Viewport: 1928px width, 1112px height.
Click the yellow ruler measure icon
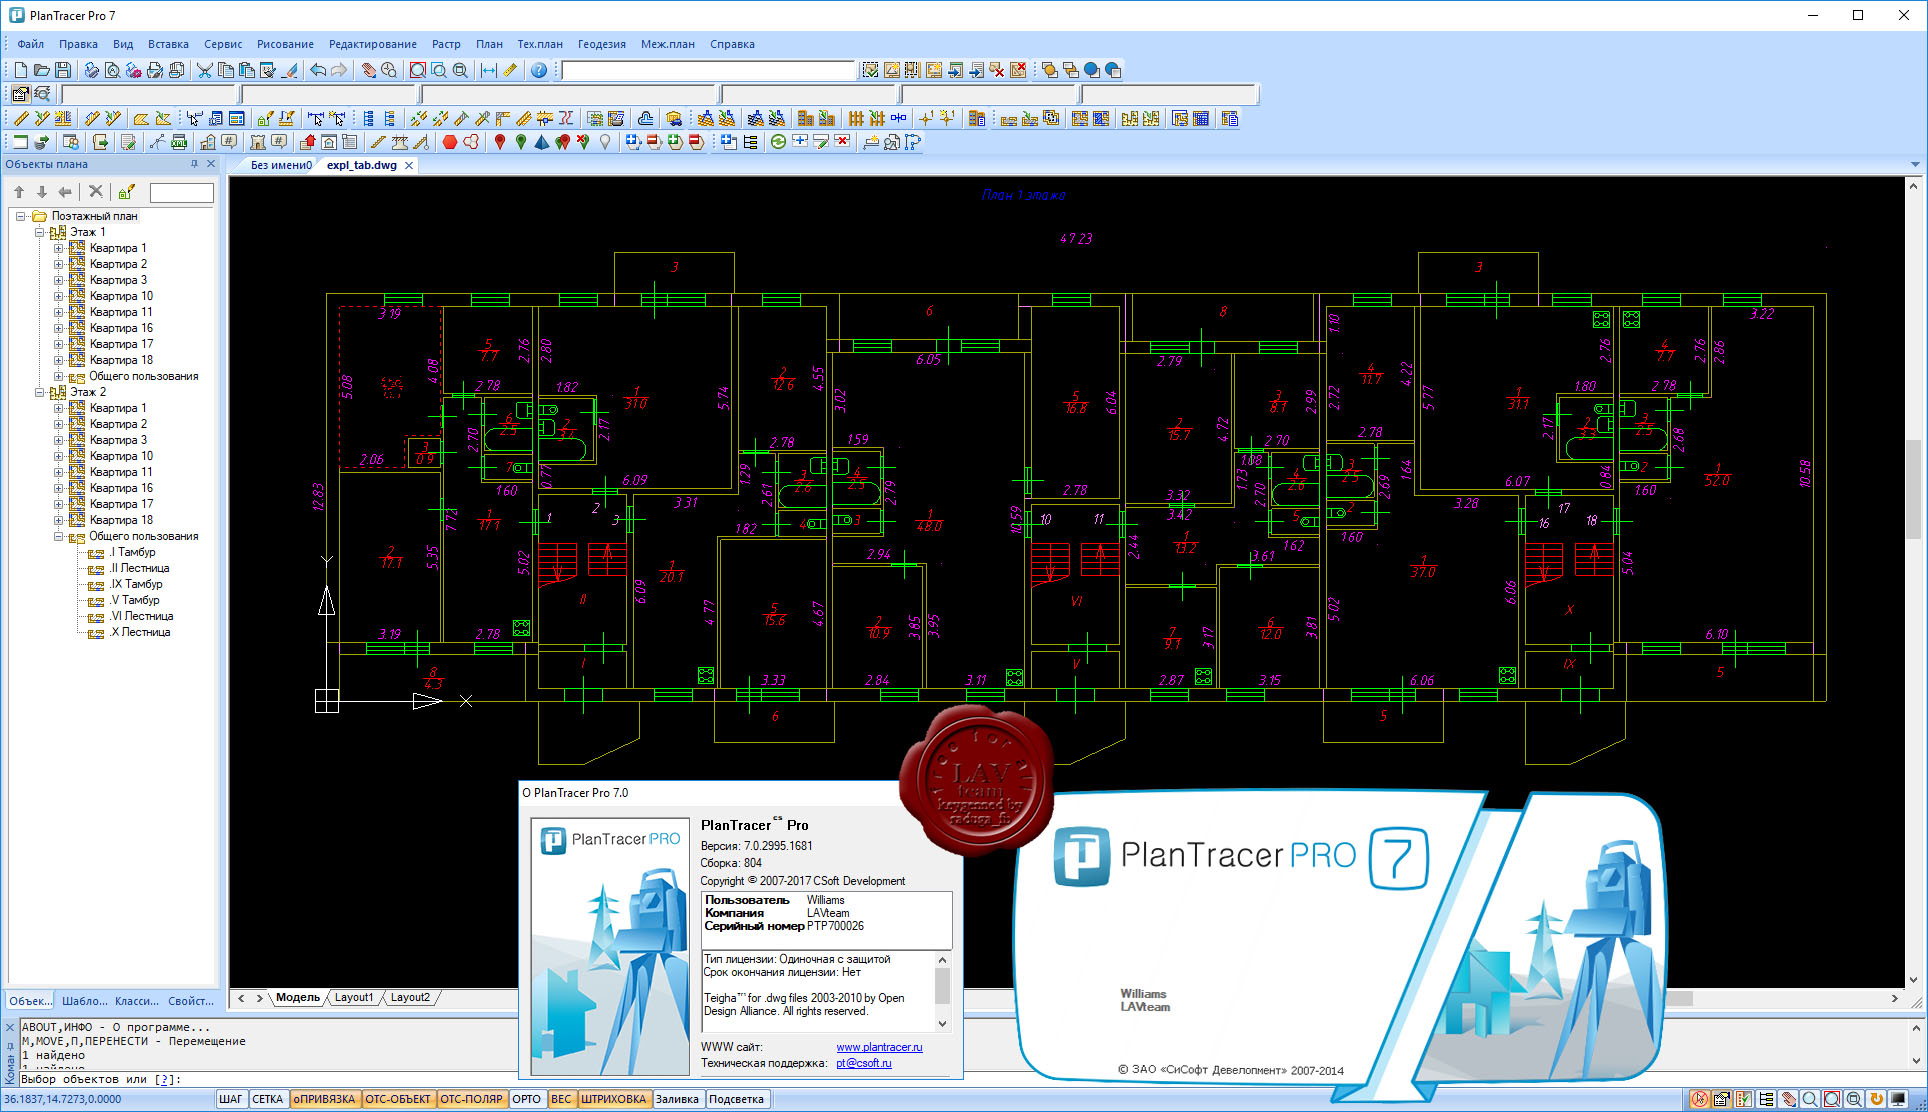(510, 70)
